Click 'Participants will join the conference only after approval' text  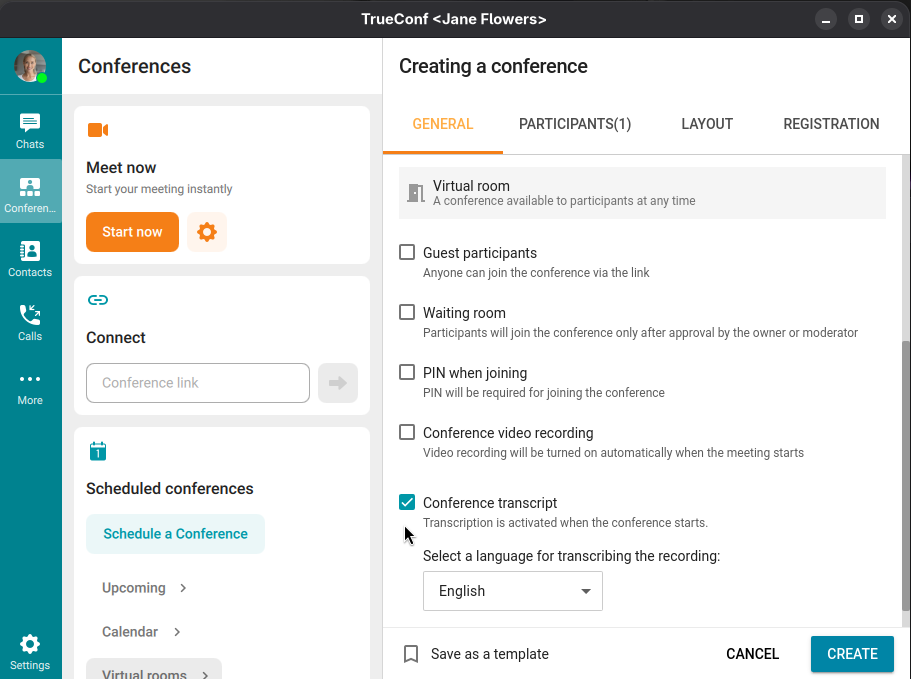coord(640,332)
